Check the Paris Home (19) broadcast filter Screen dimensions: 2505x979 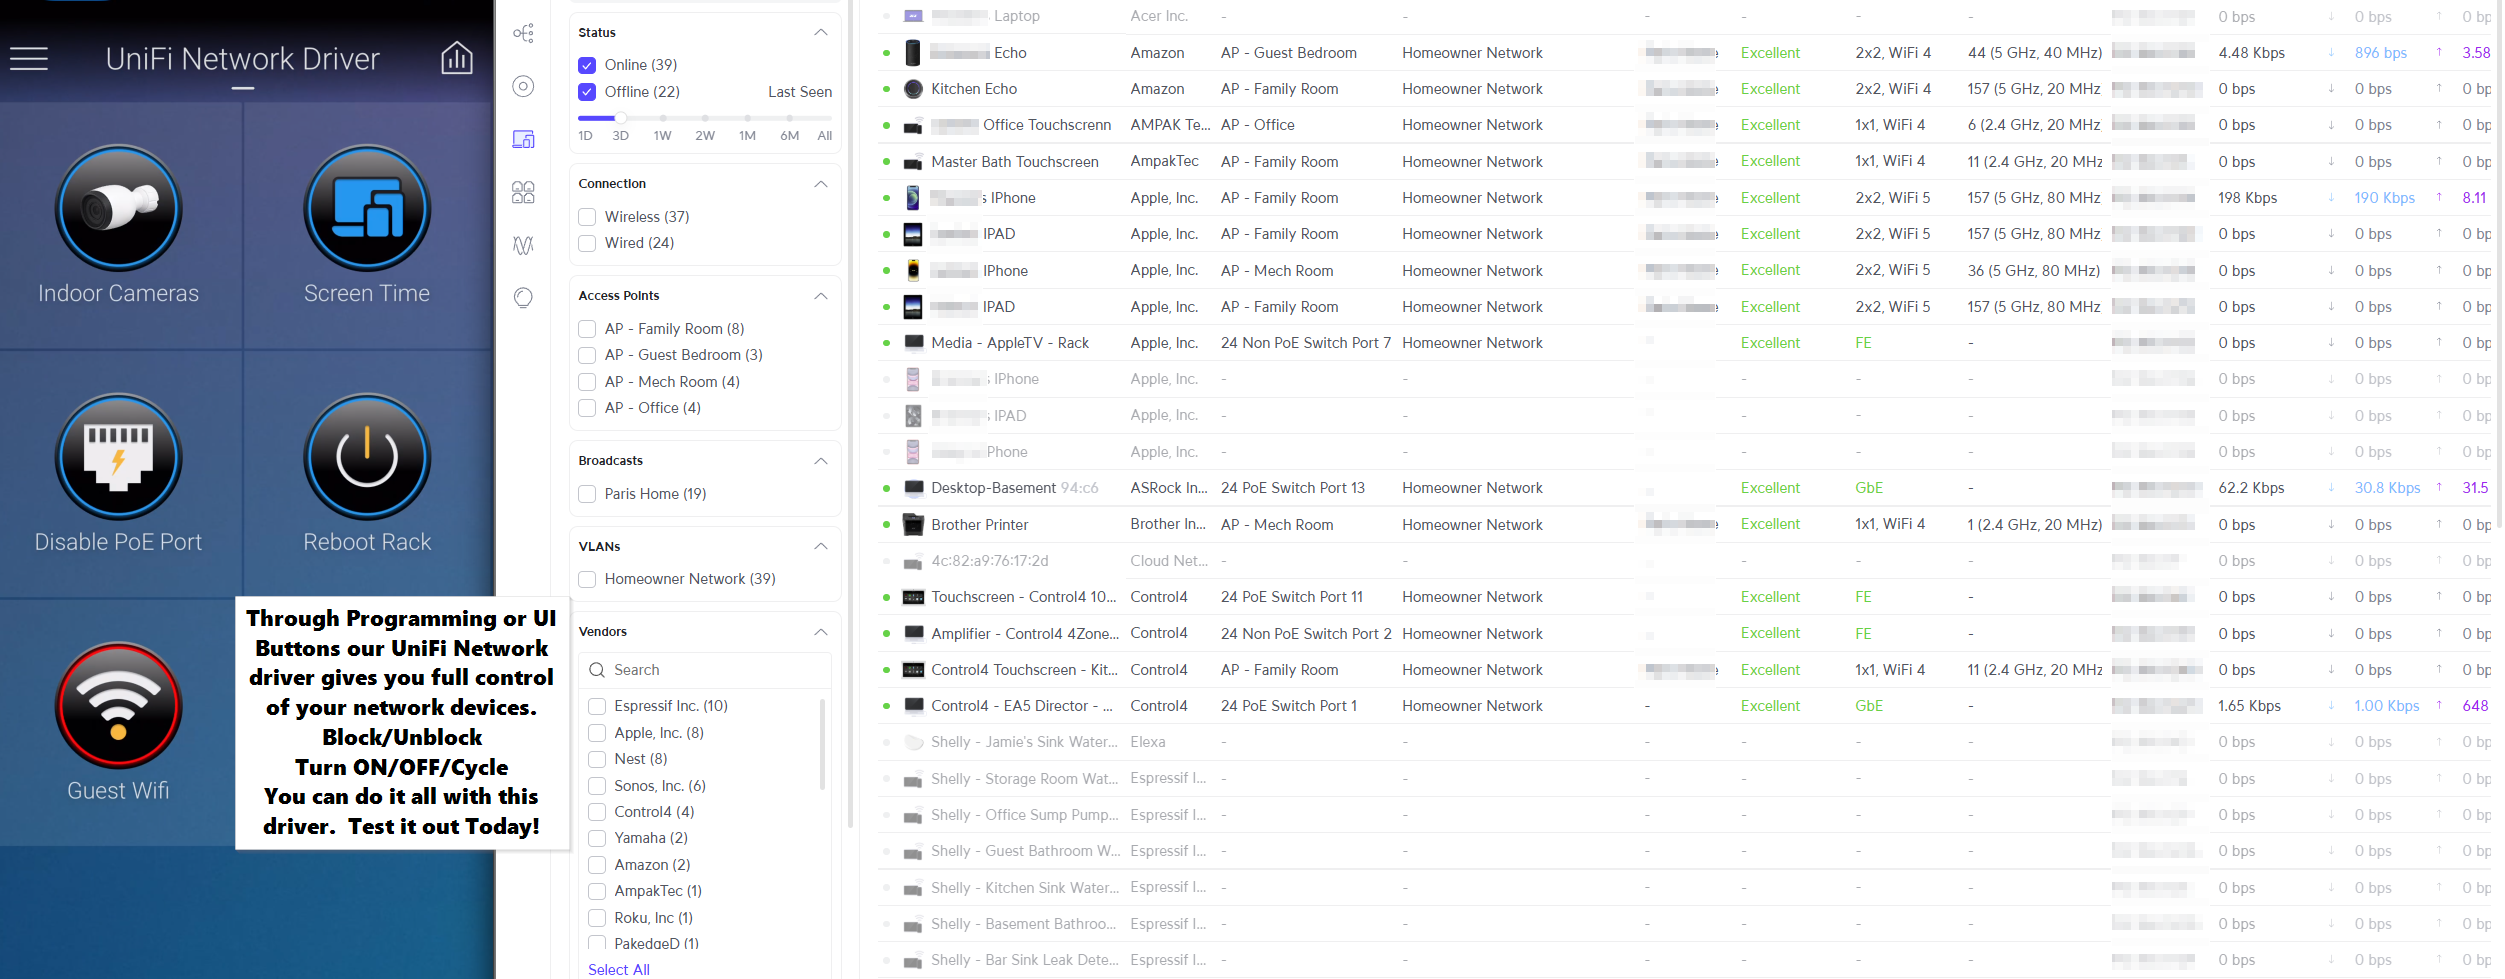coord(588,494)
